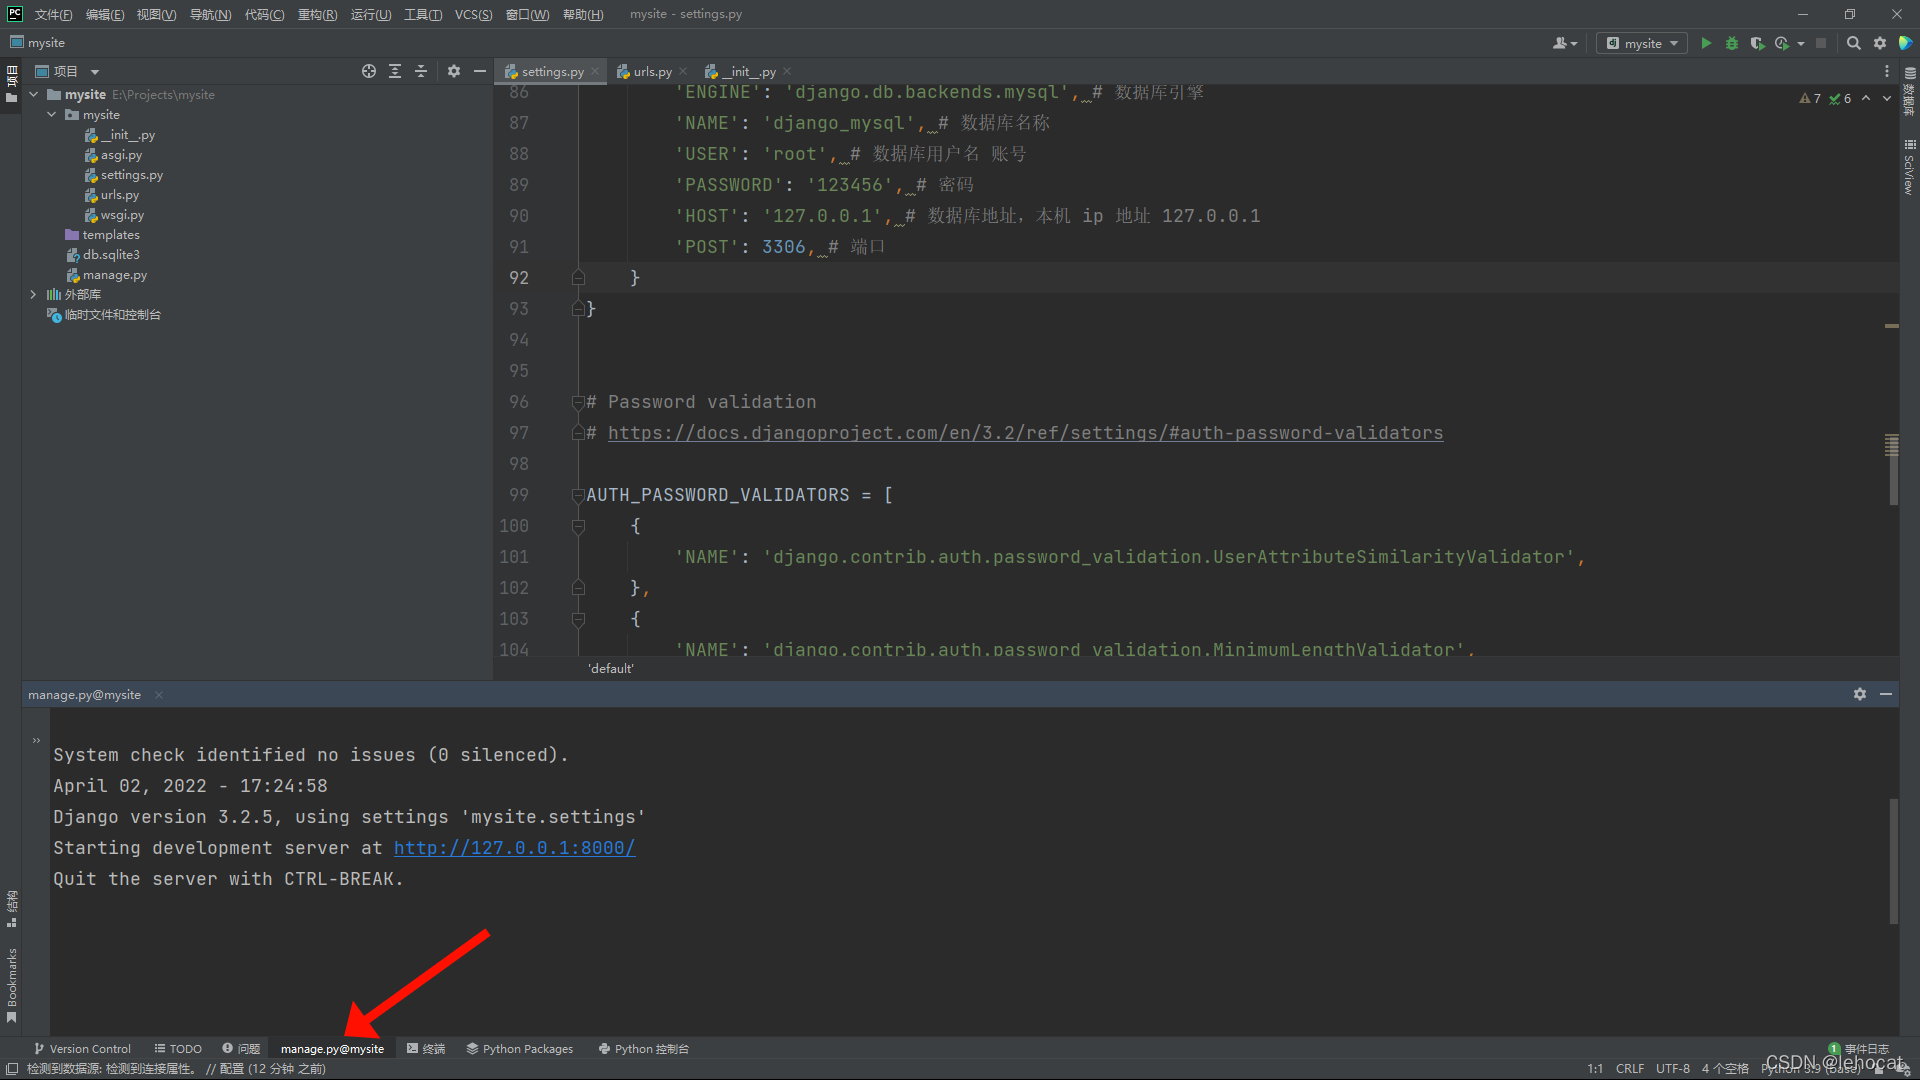
Task: Click Expand All icon in project panel
Action: (395, 71)
